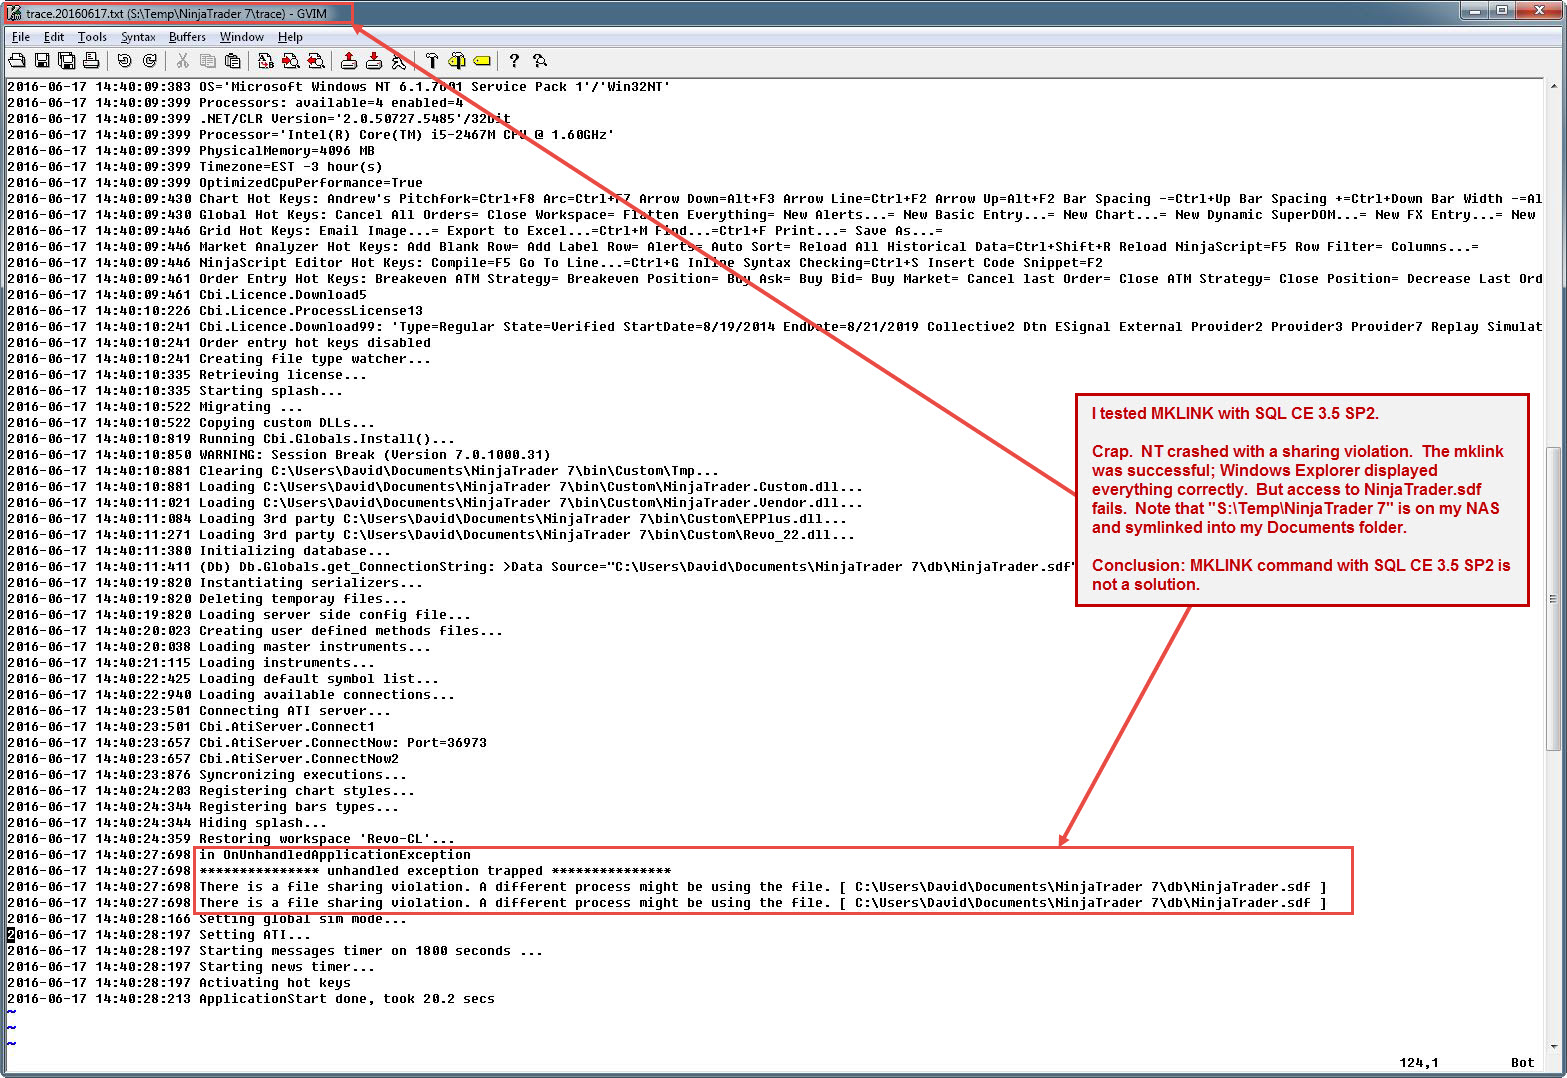Run a Vim script
This screenshot has height=1078, width=1567.
[x=398, y=61]
